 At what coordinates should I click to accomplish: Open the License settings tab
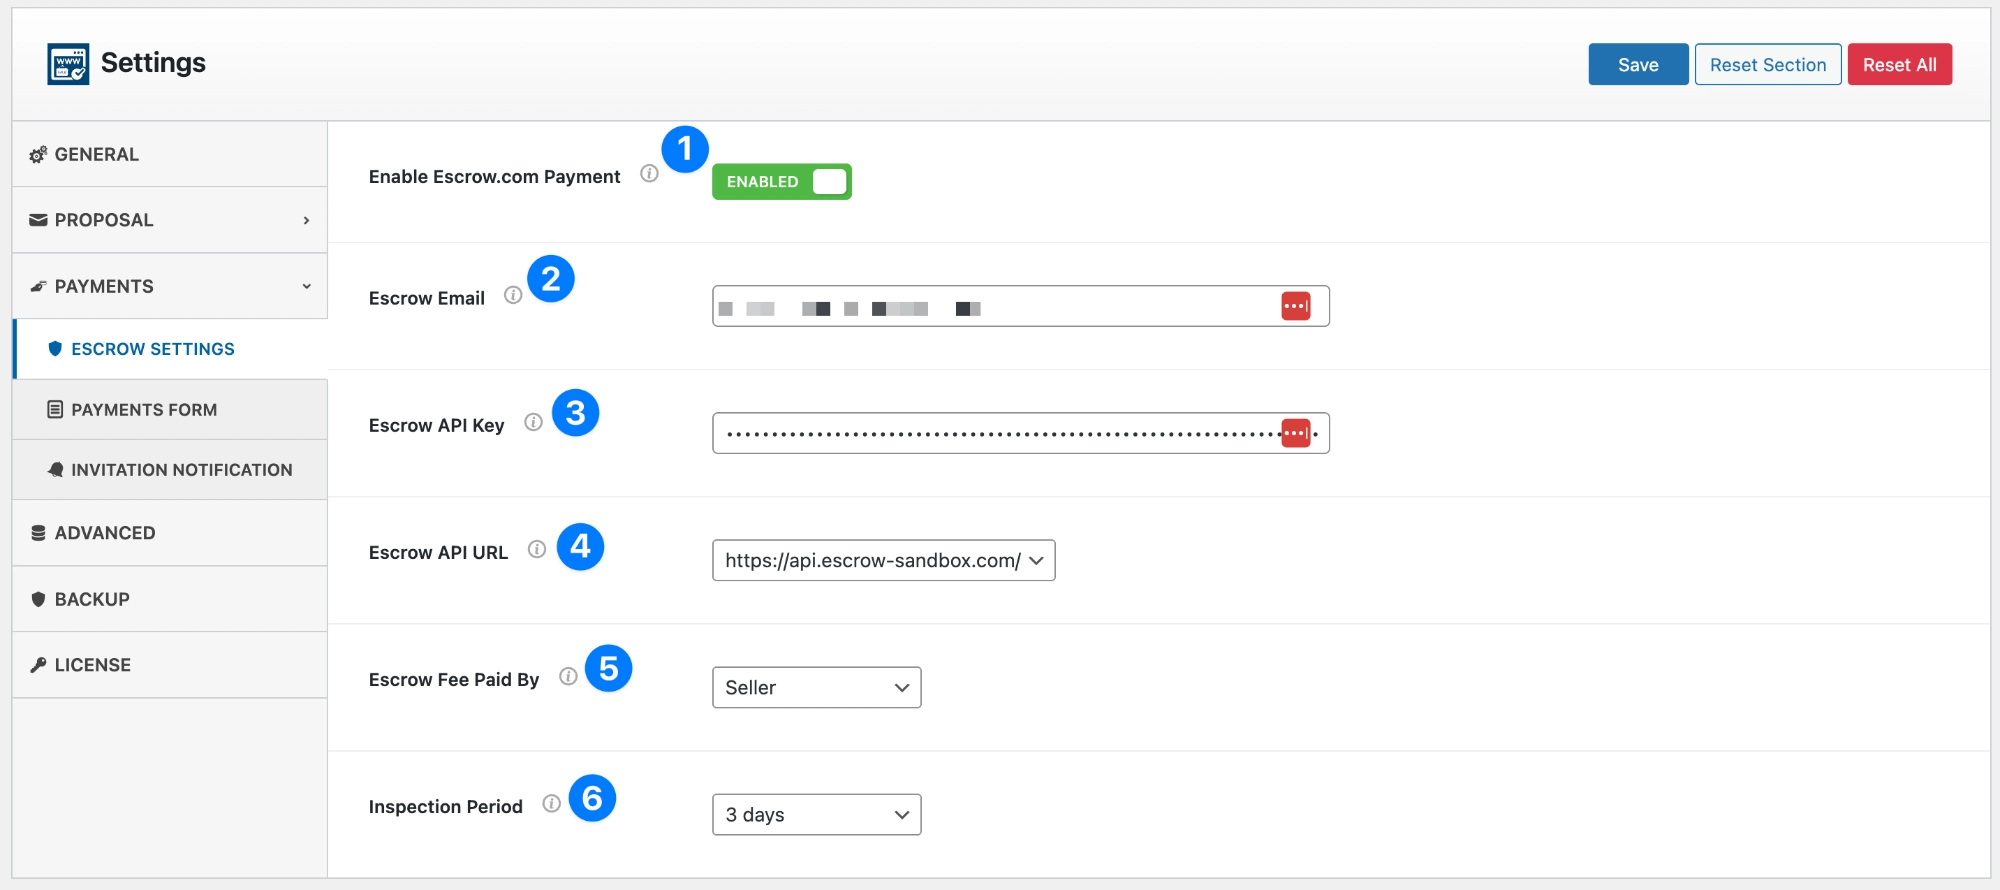point(170,665)
